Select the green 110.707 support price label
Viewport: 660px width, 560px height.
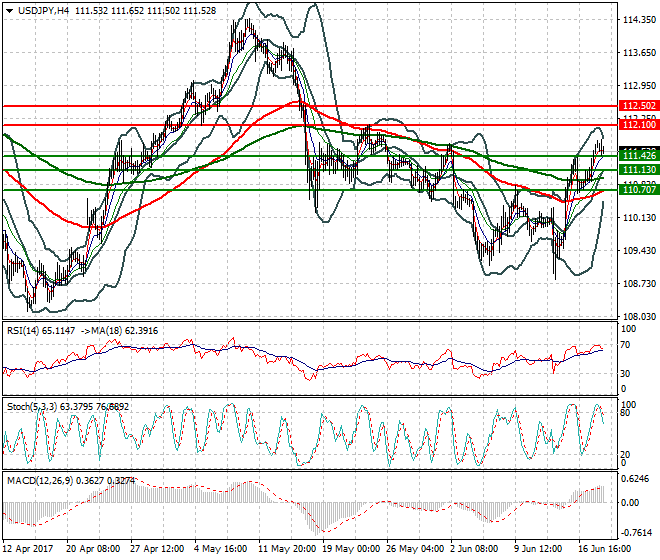tap(639, 190)
